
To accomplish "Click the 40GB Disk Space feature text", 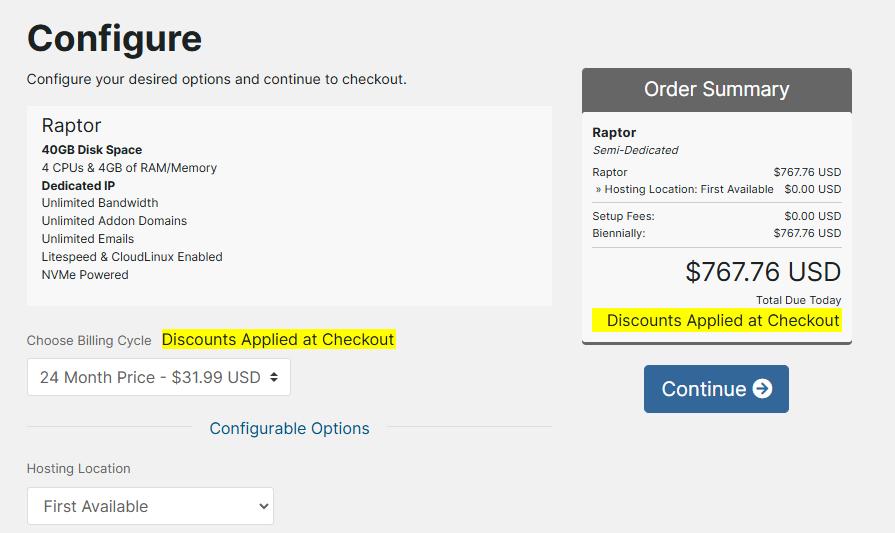I will (x=92, y=150).
